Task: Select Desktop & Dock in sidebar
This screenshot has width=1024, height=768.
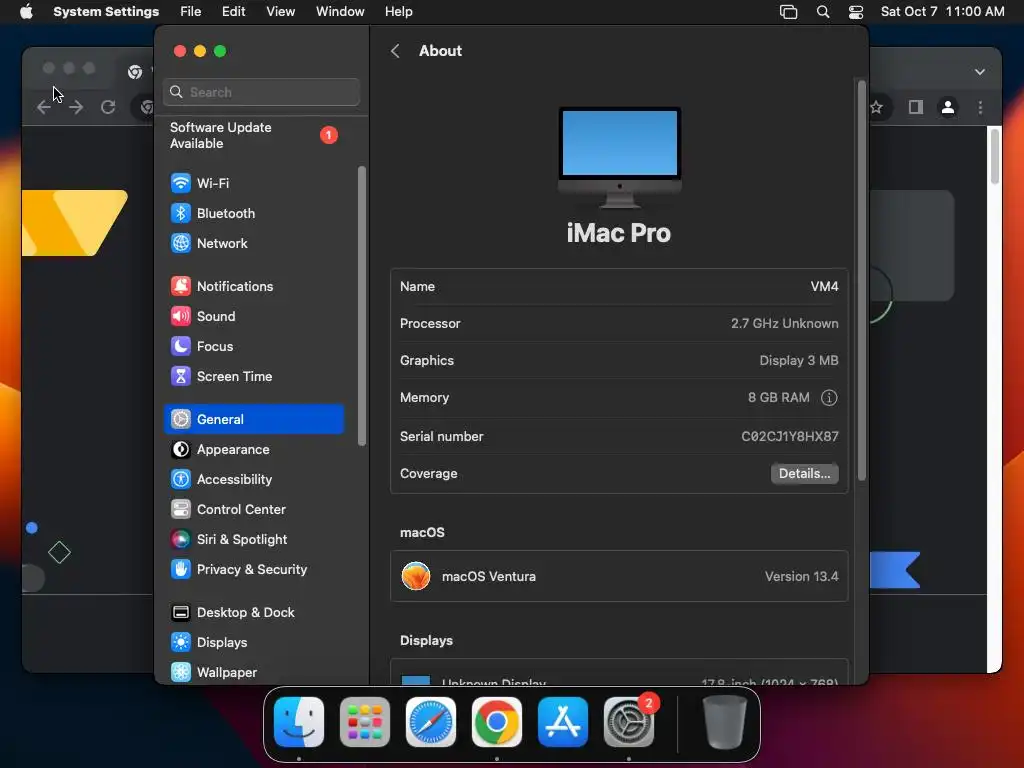Action: pos(254,613)
